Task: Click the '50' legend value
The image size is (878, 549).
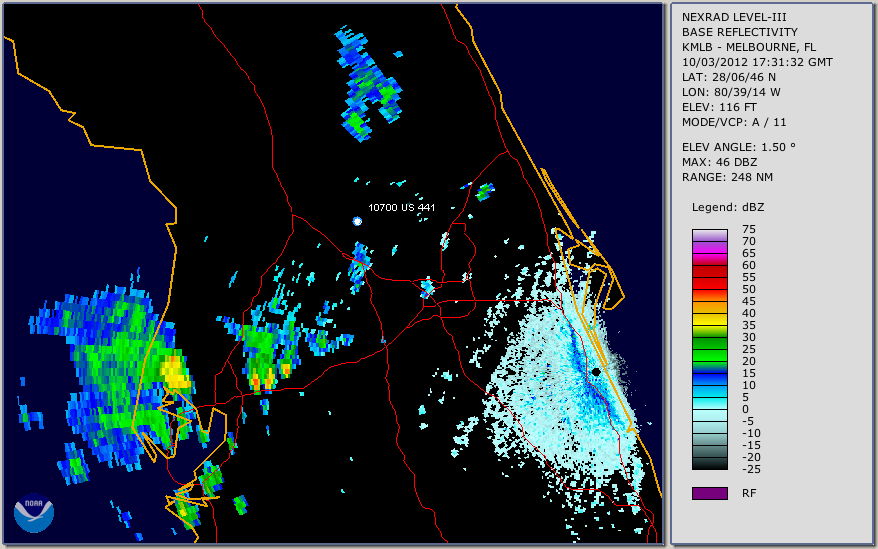Action: [749, 289]
